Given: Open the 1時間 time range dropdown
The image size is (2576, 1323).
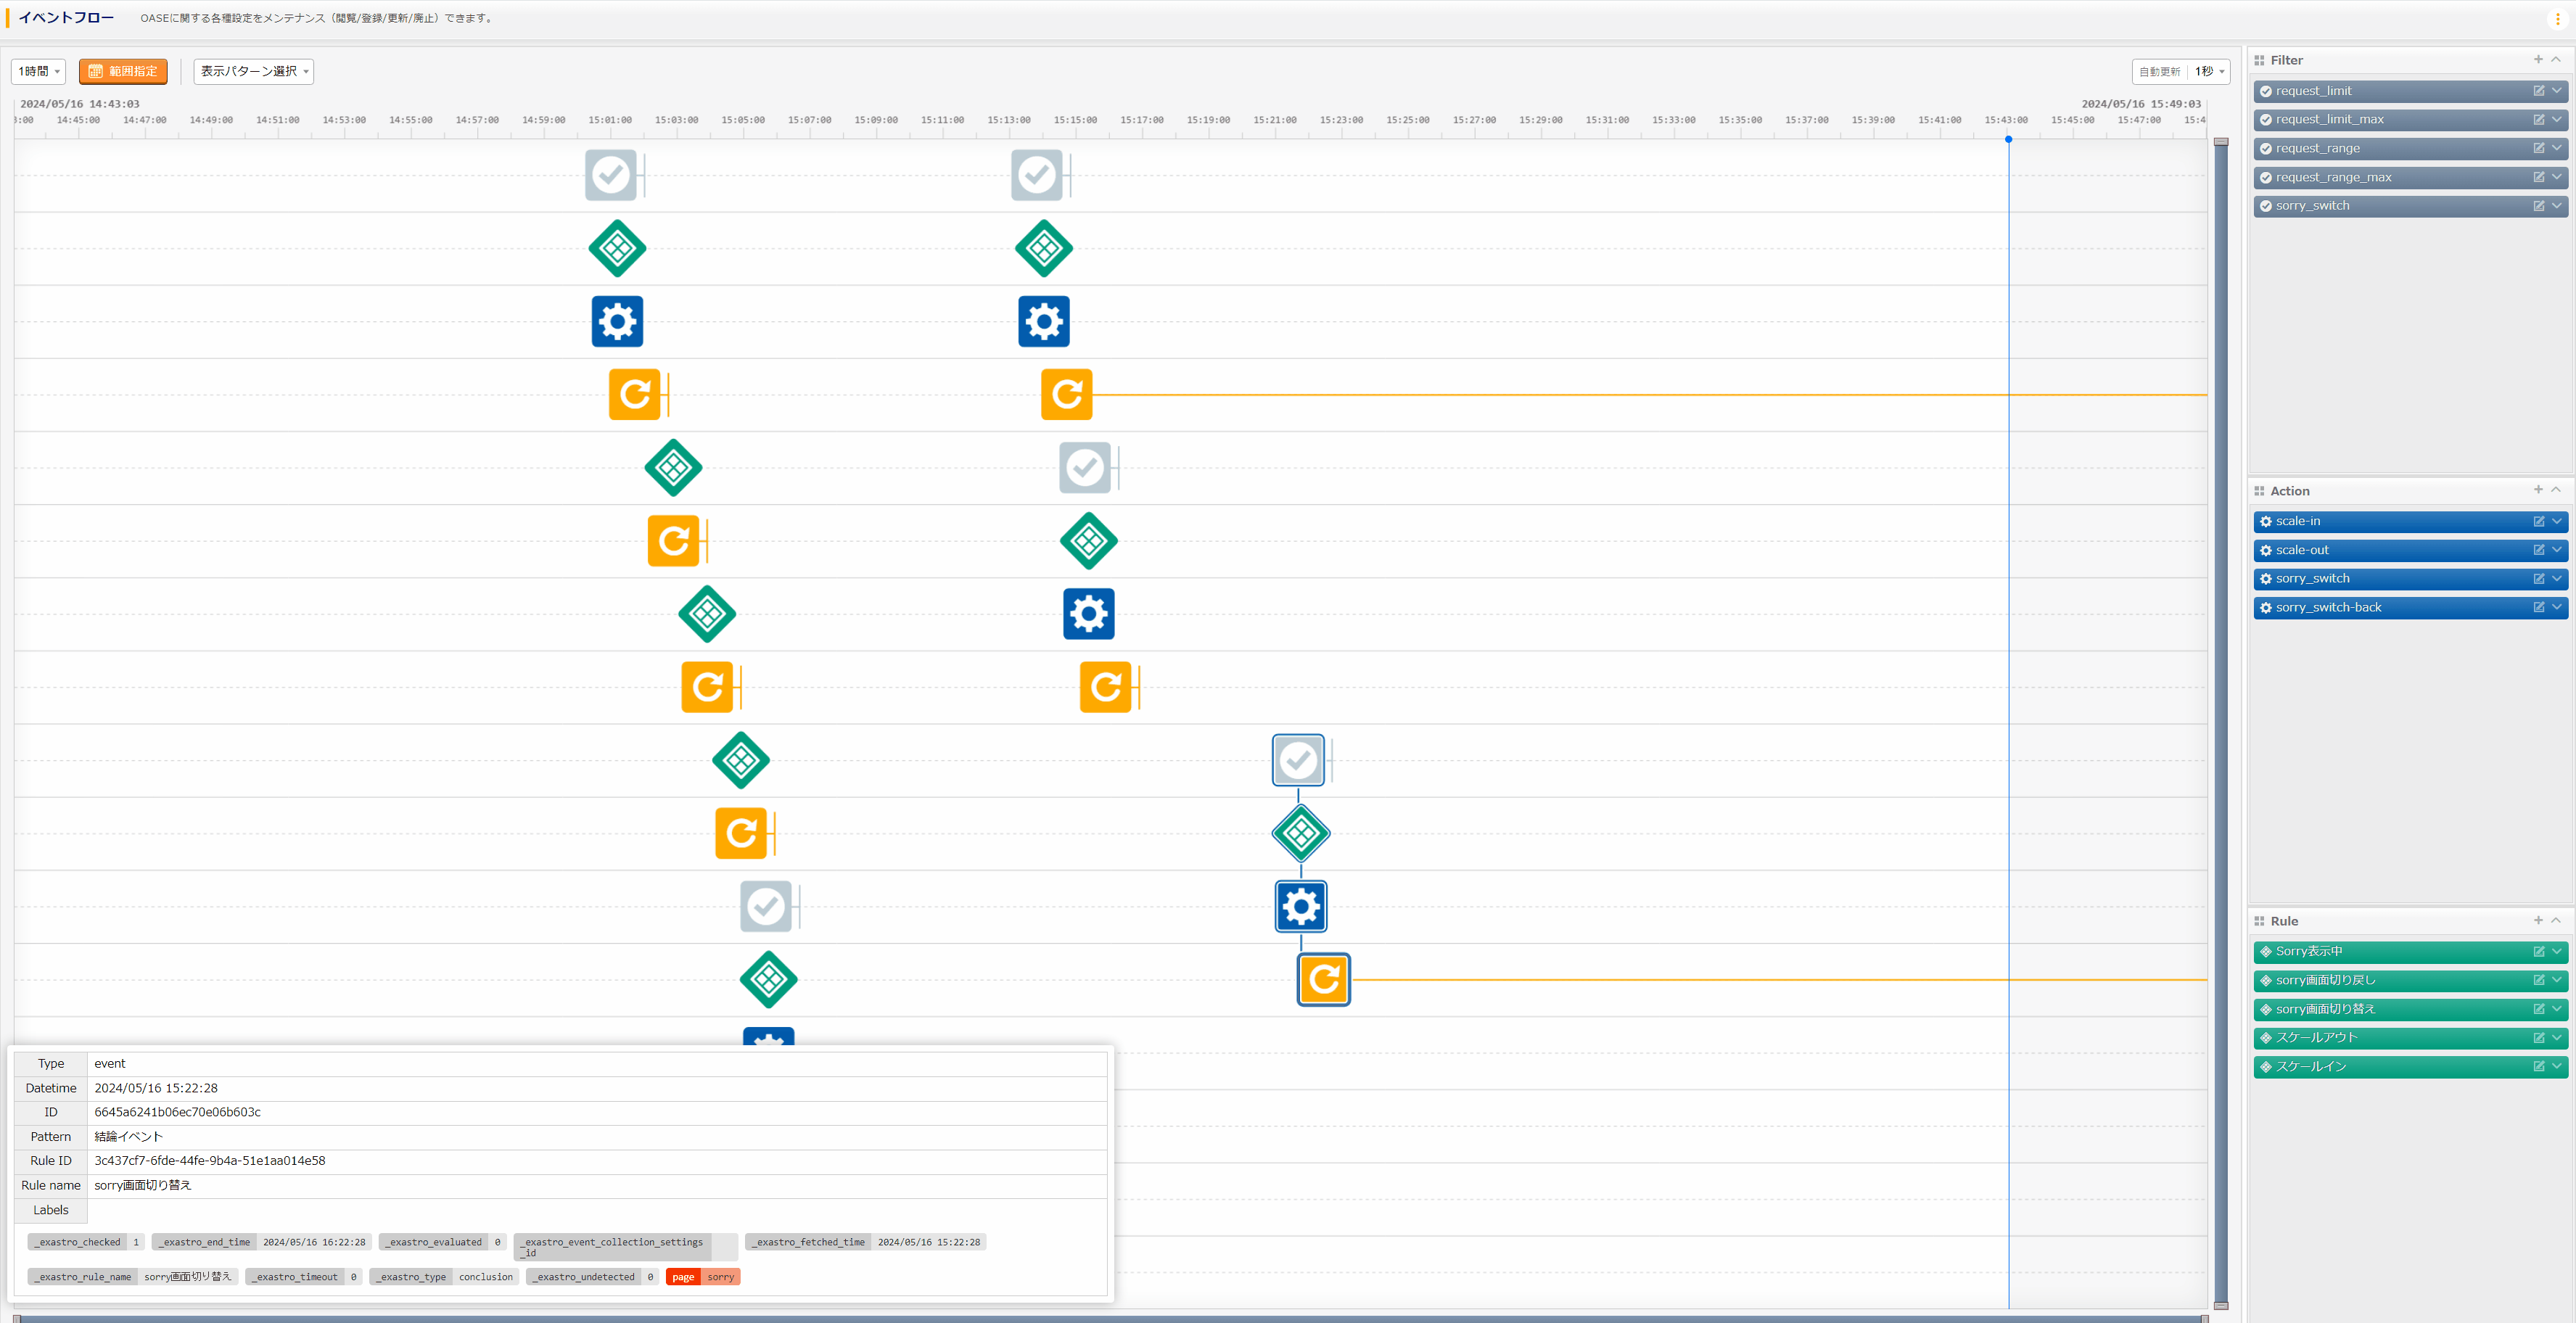Looking at the screenshot, I should (39, 72).
